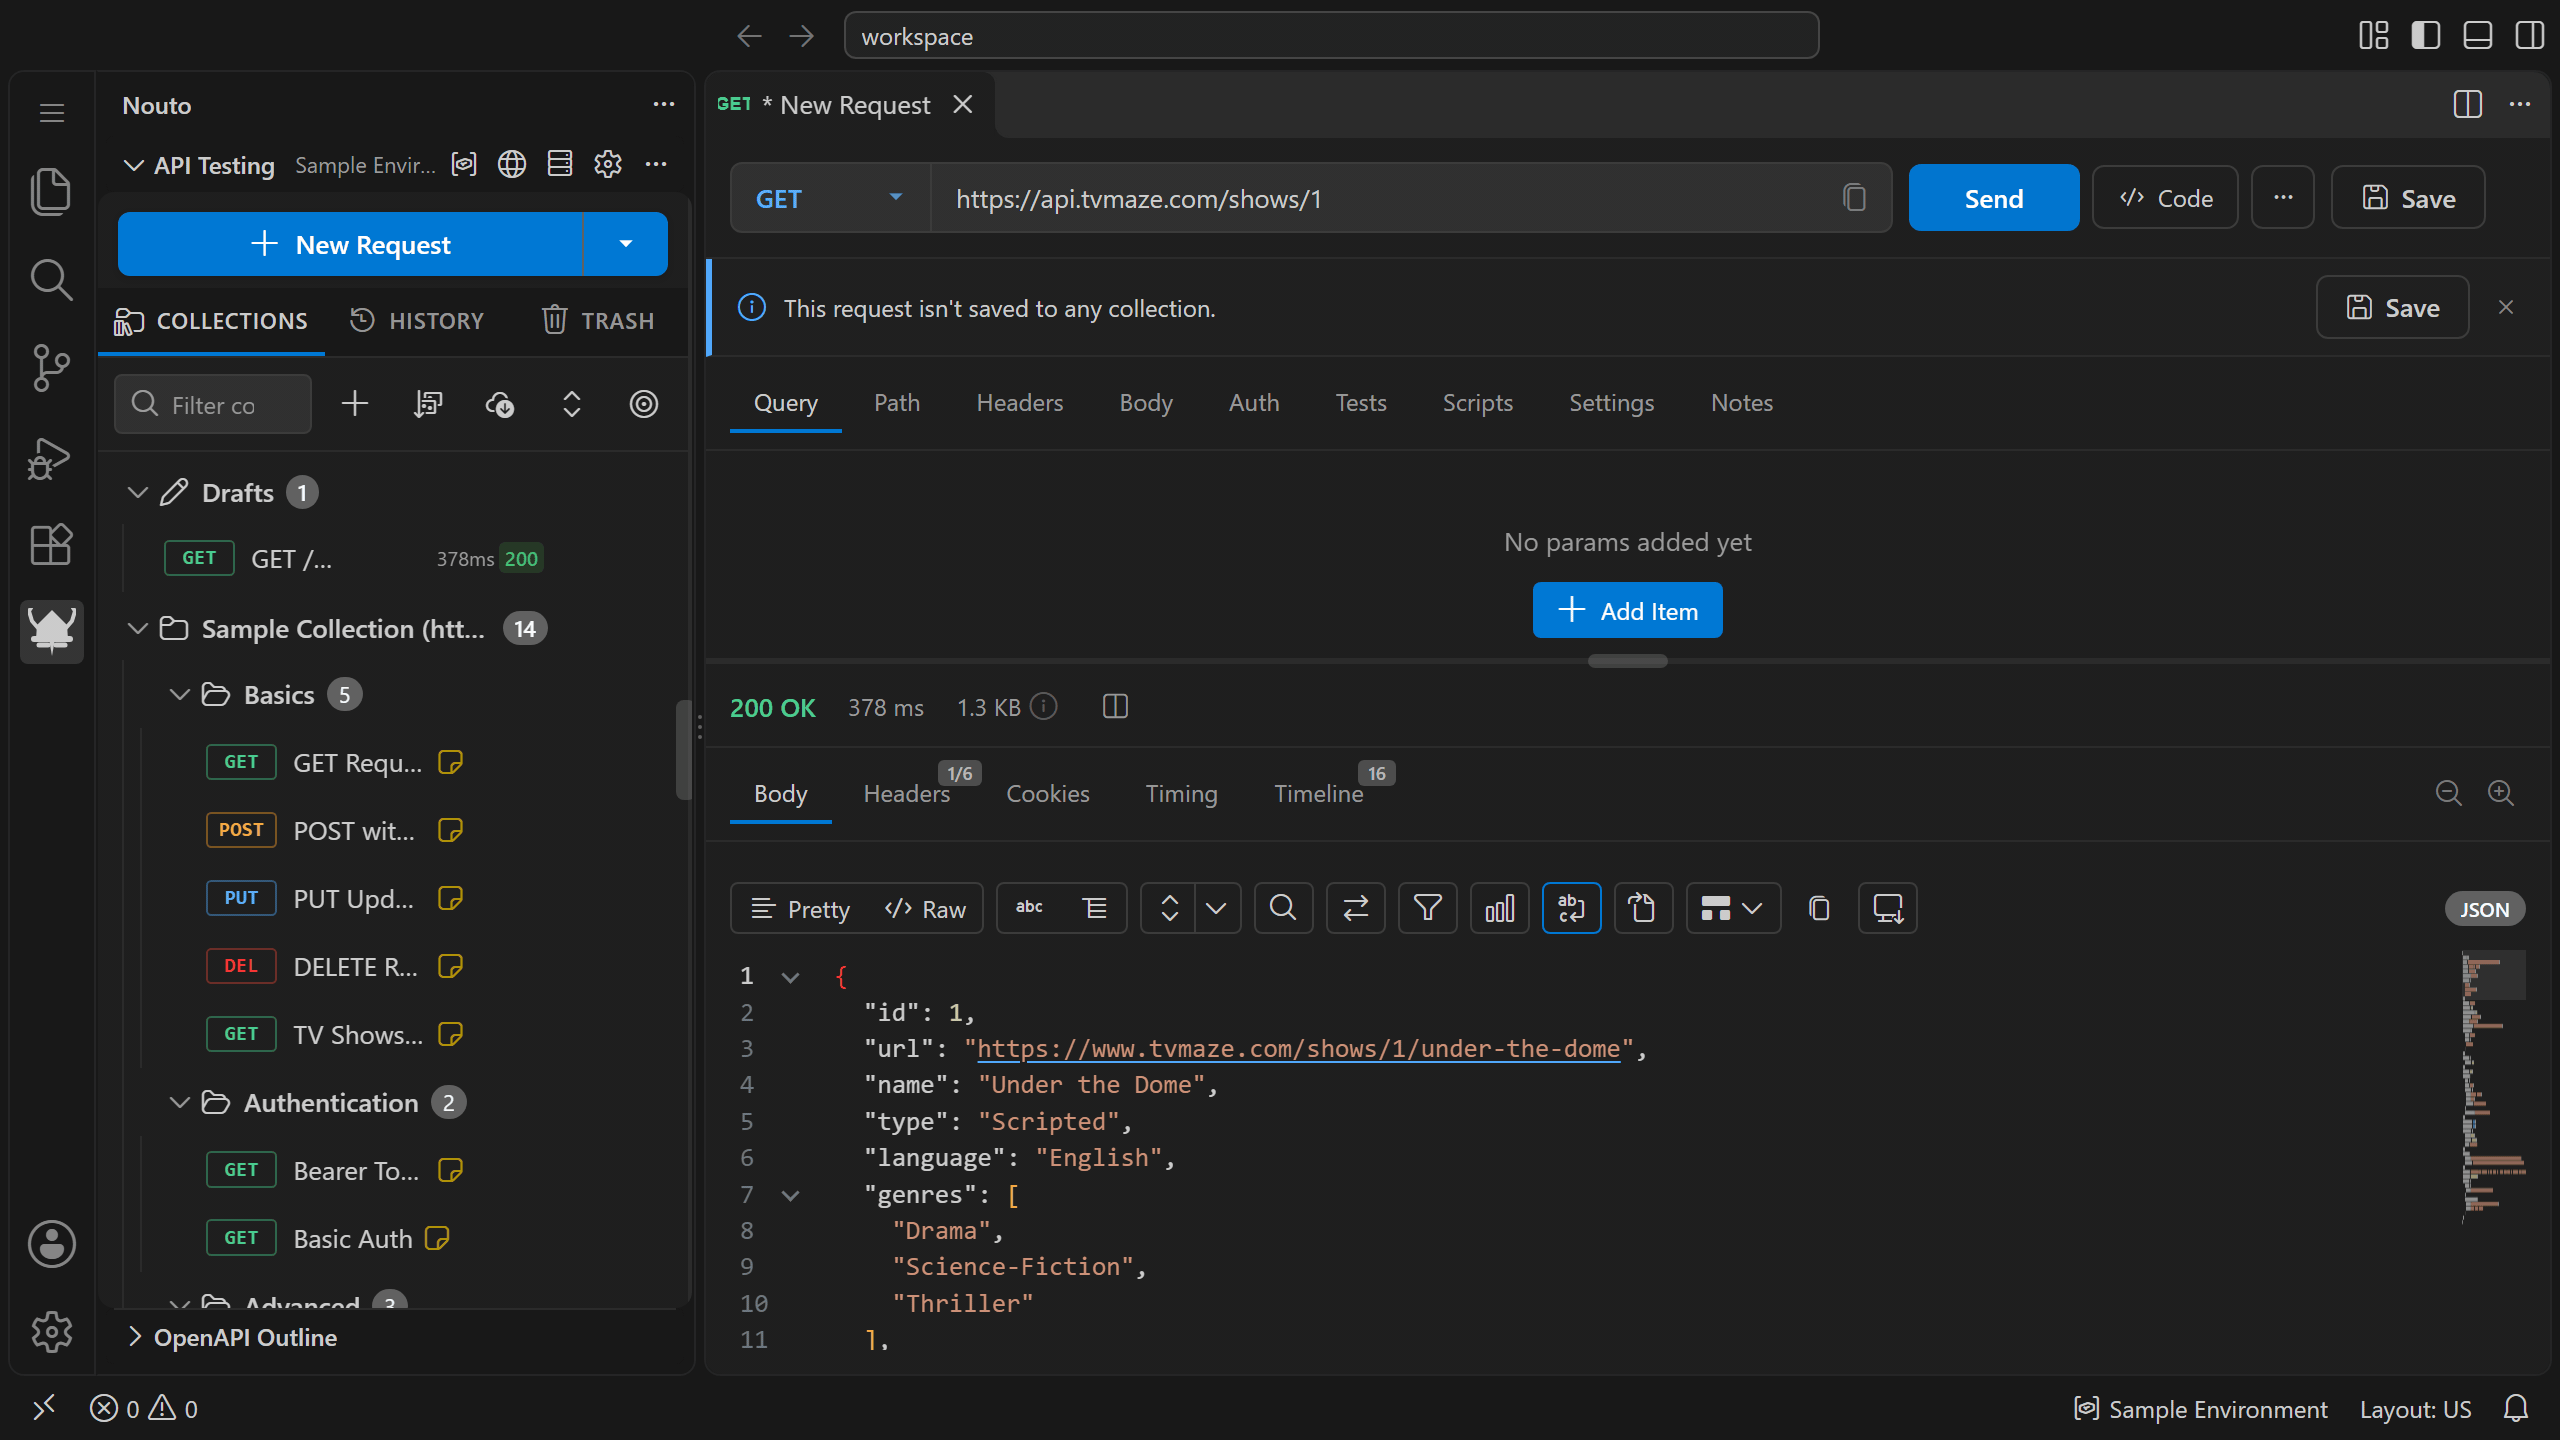Open workspace settings gear next to API Testing
The height and width of the screenshot is (1440, 2560).
(608, 165)
